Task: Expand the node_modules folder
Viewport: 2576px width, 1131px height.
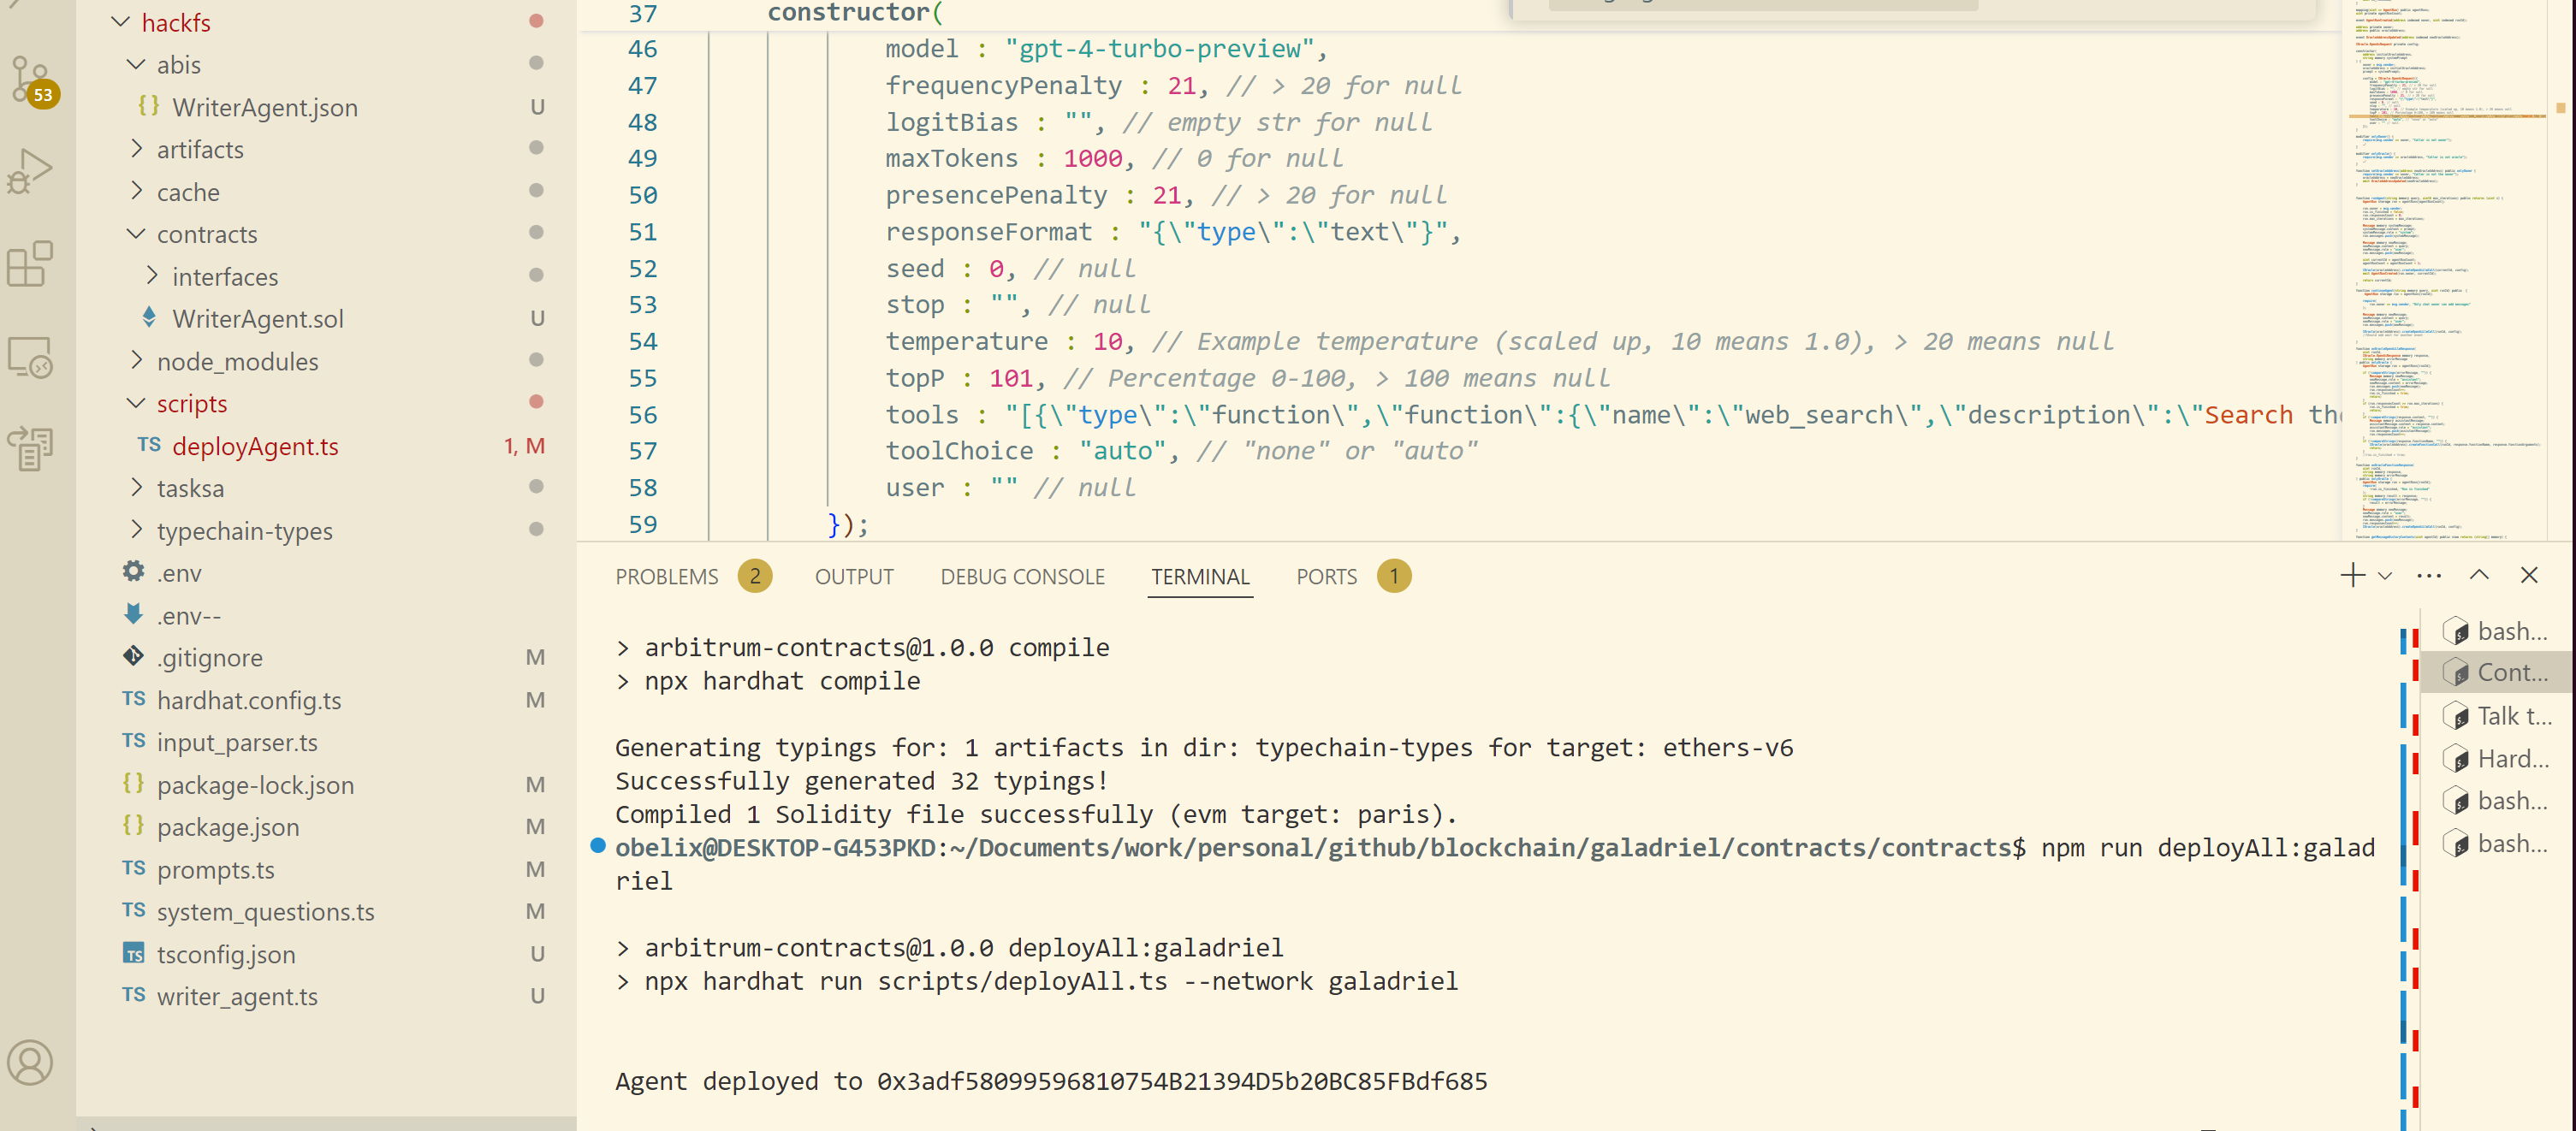Action: pos(136,360)
